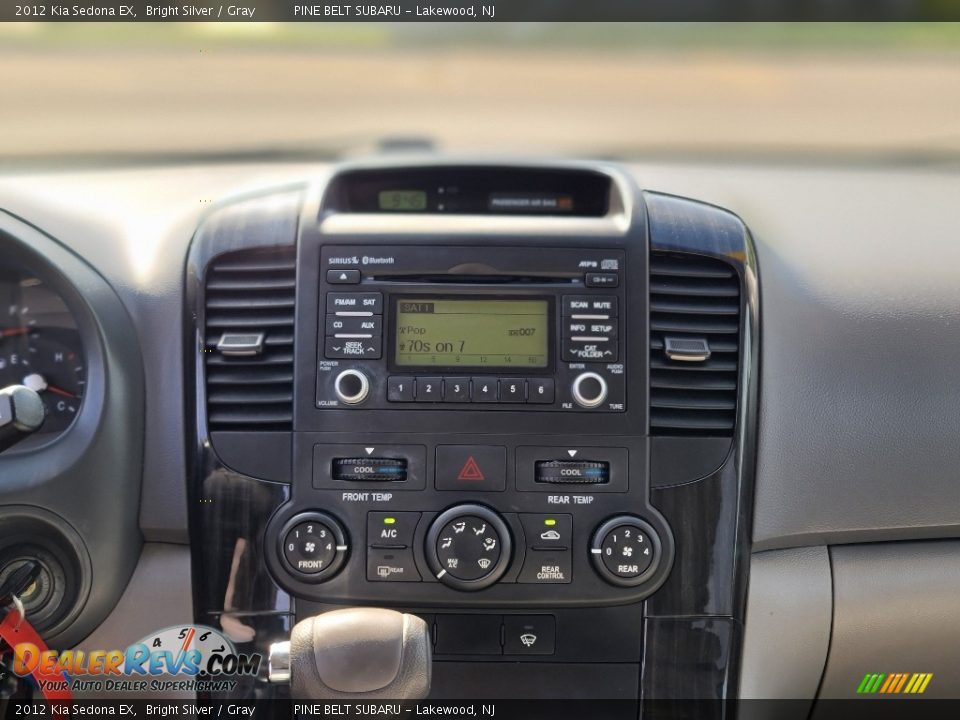Tap "70s on 7" channel name on display
Image resolution: width=960 pixels, height=720 pixels.
pos(436,347)
